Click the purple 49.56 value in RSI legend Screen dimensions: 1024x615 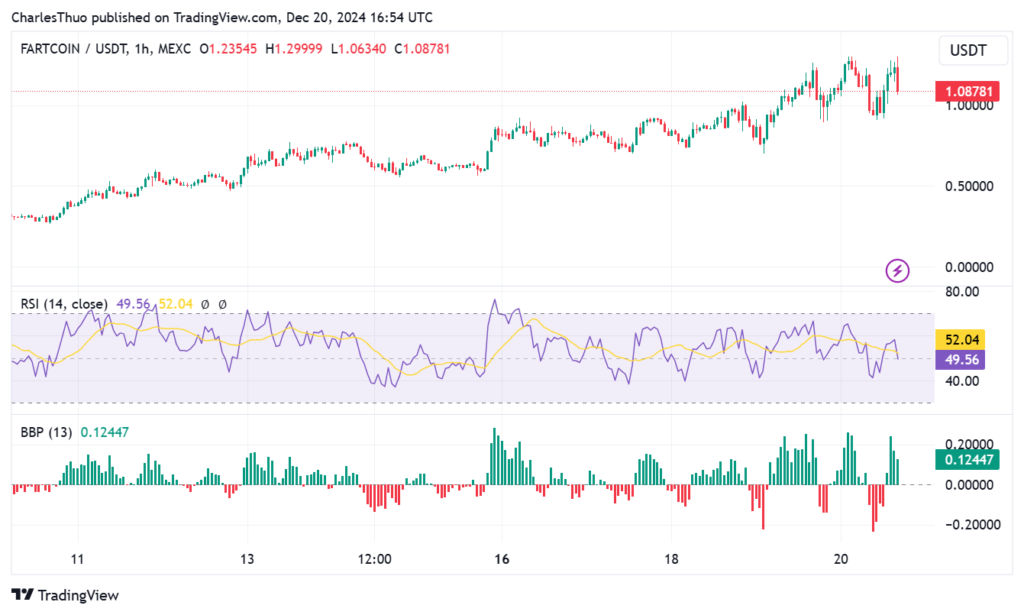point(133,304)
